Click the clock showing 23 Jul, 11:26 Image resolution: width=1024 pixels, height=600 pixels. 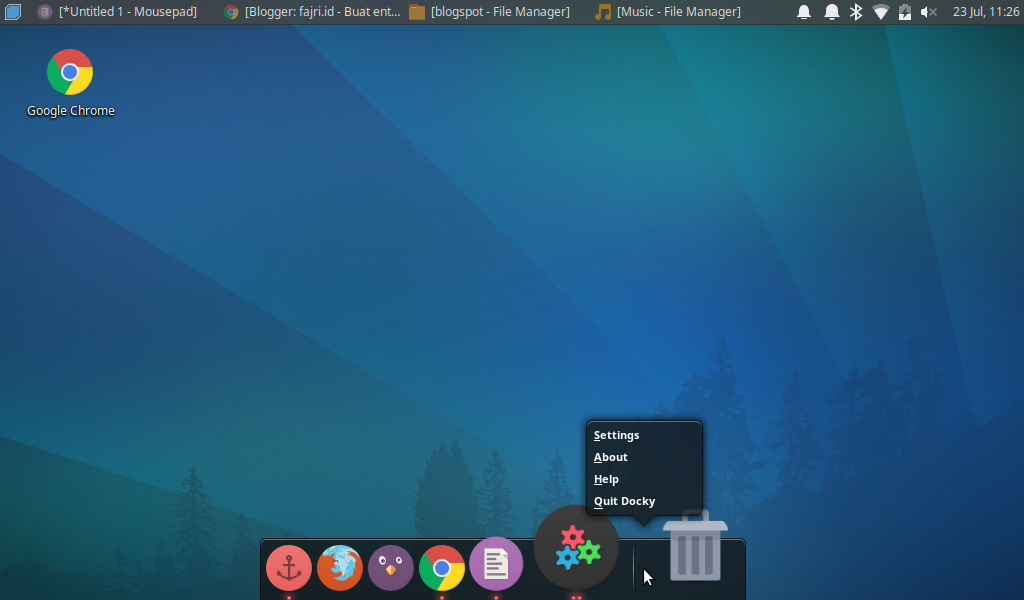[x=986, y=12]
